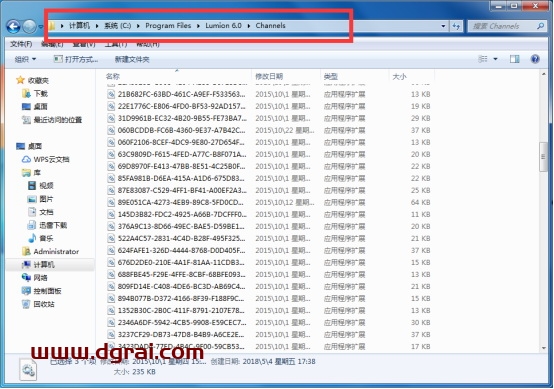Go back with the Back arrow button
The width and height of the screenshot is (554, 389).
(x=13, y=26)
